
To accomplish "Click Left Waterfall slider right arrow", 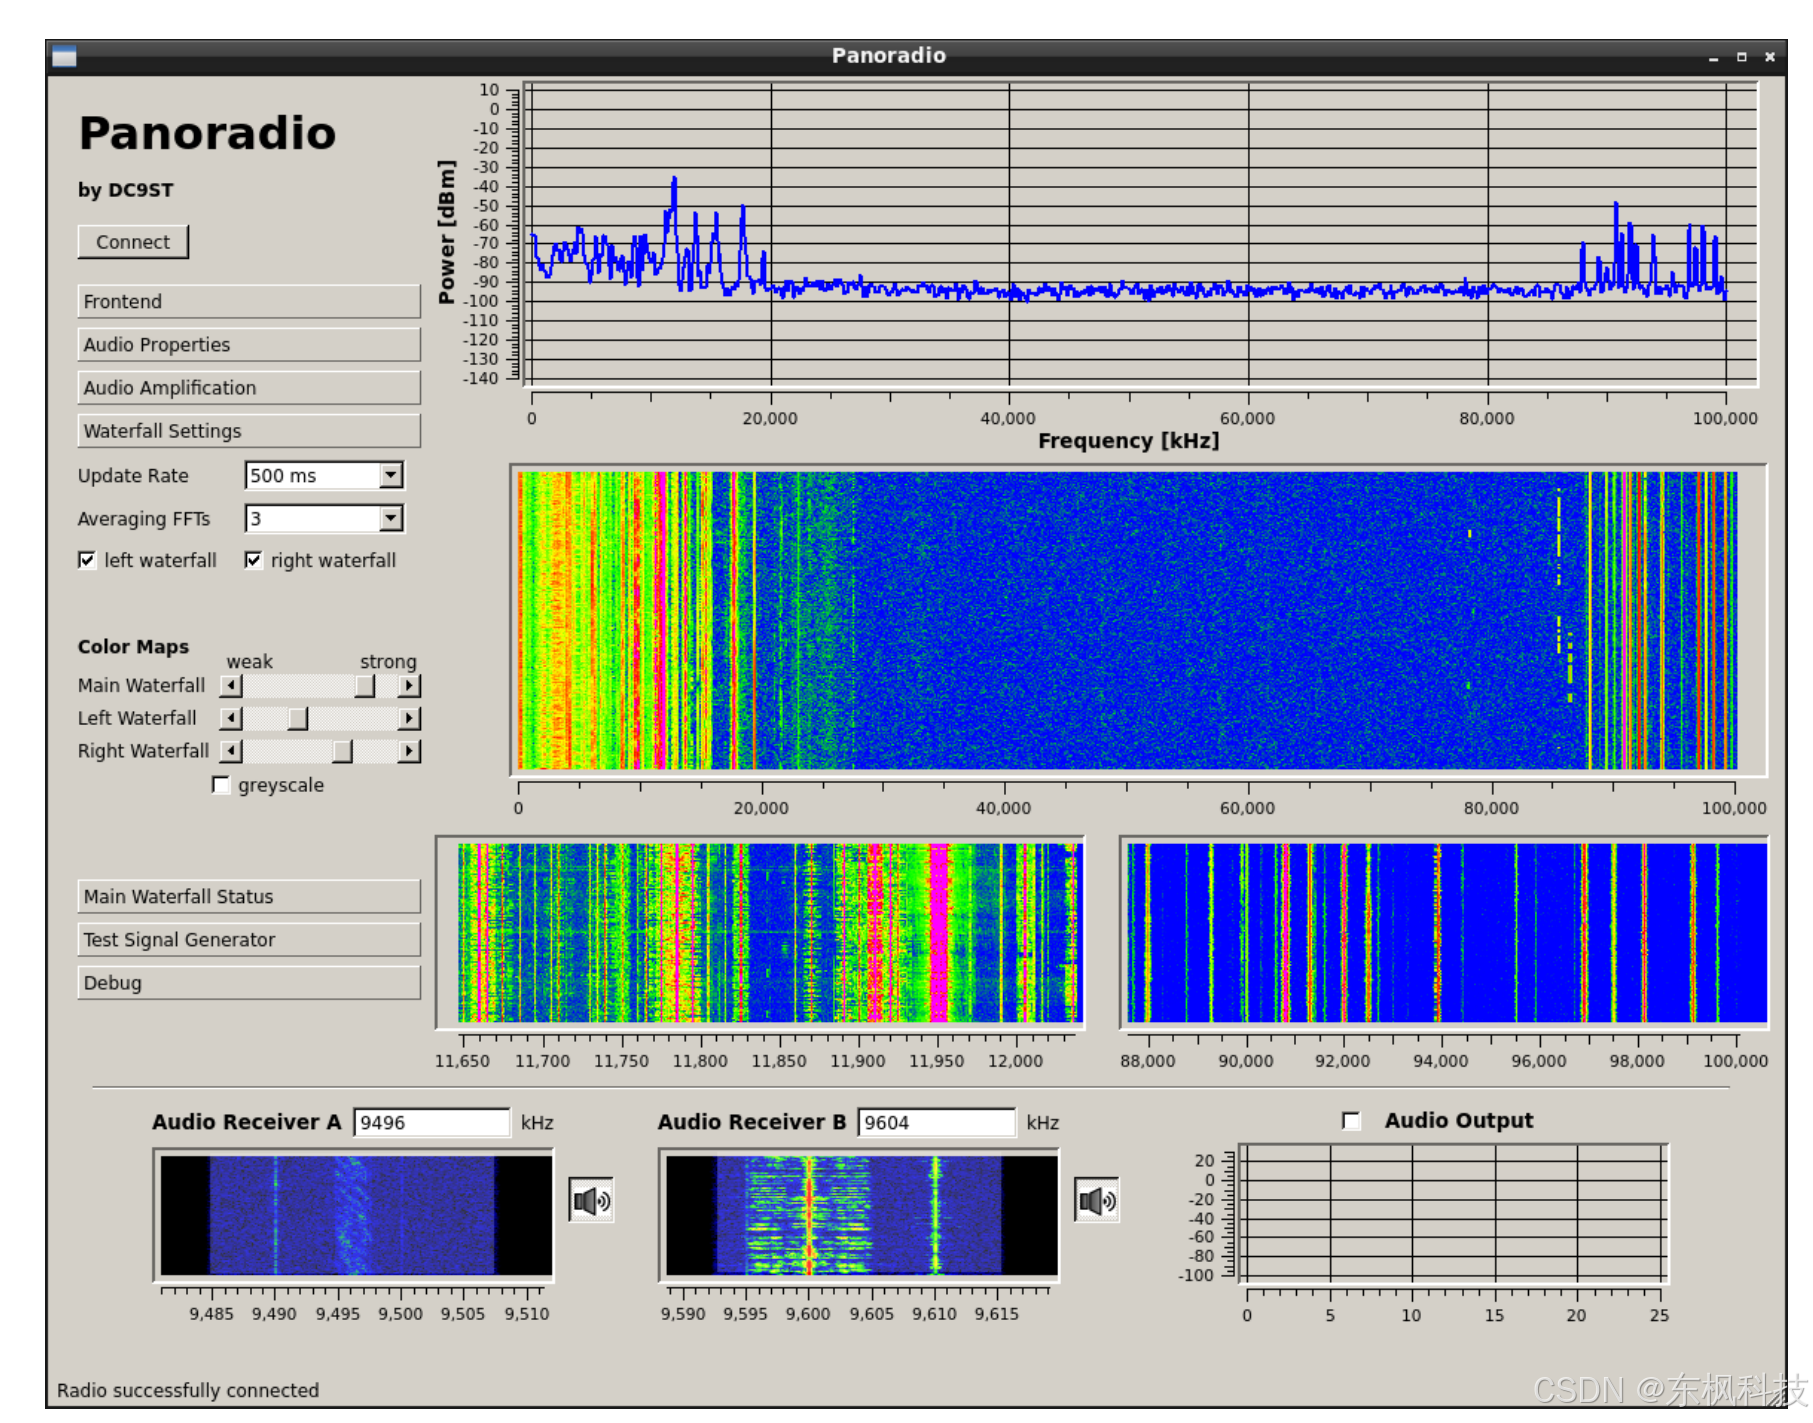I will 409,719.
